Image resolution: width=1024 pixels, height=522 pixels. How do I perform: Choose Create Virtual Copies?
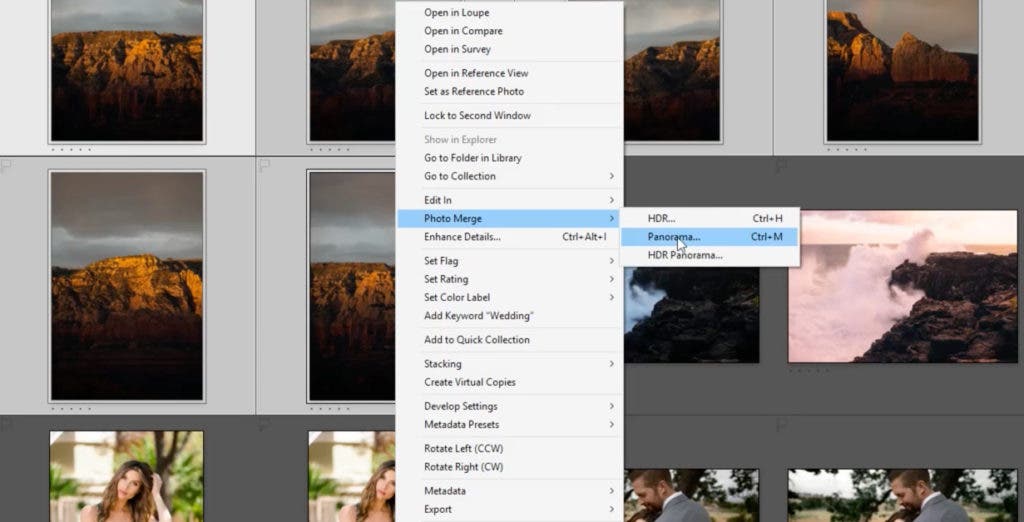469,382
